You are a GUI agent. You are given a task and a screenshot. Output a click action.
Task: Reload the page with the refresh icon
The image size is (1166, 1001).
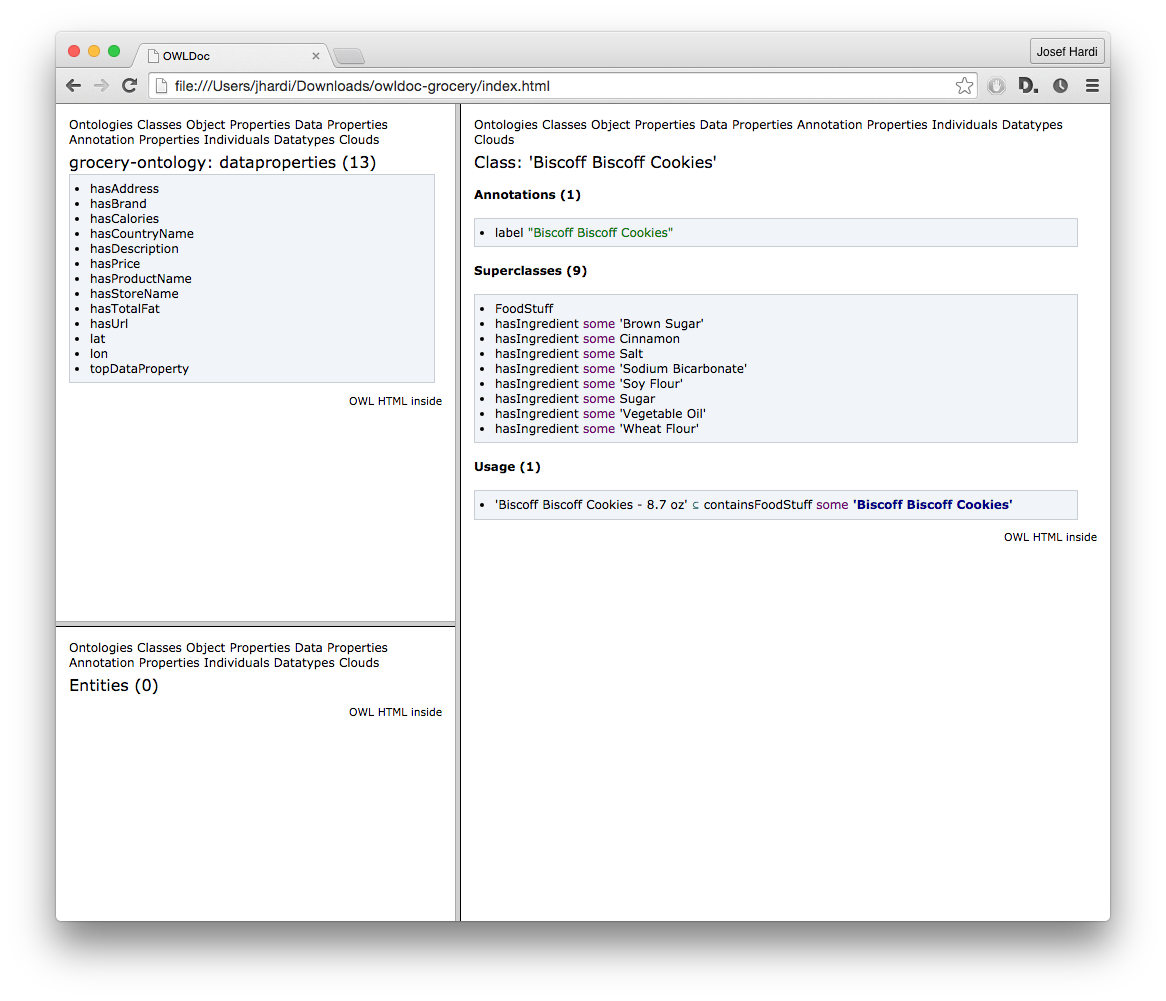(x=129, y=86)
